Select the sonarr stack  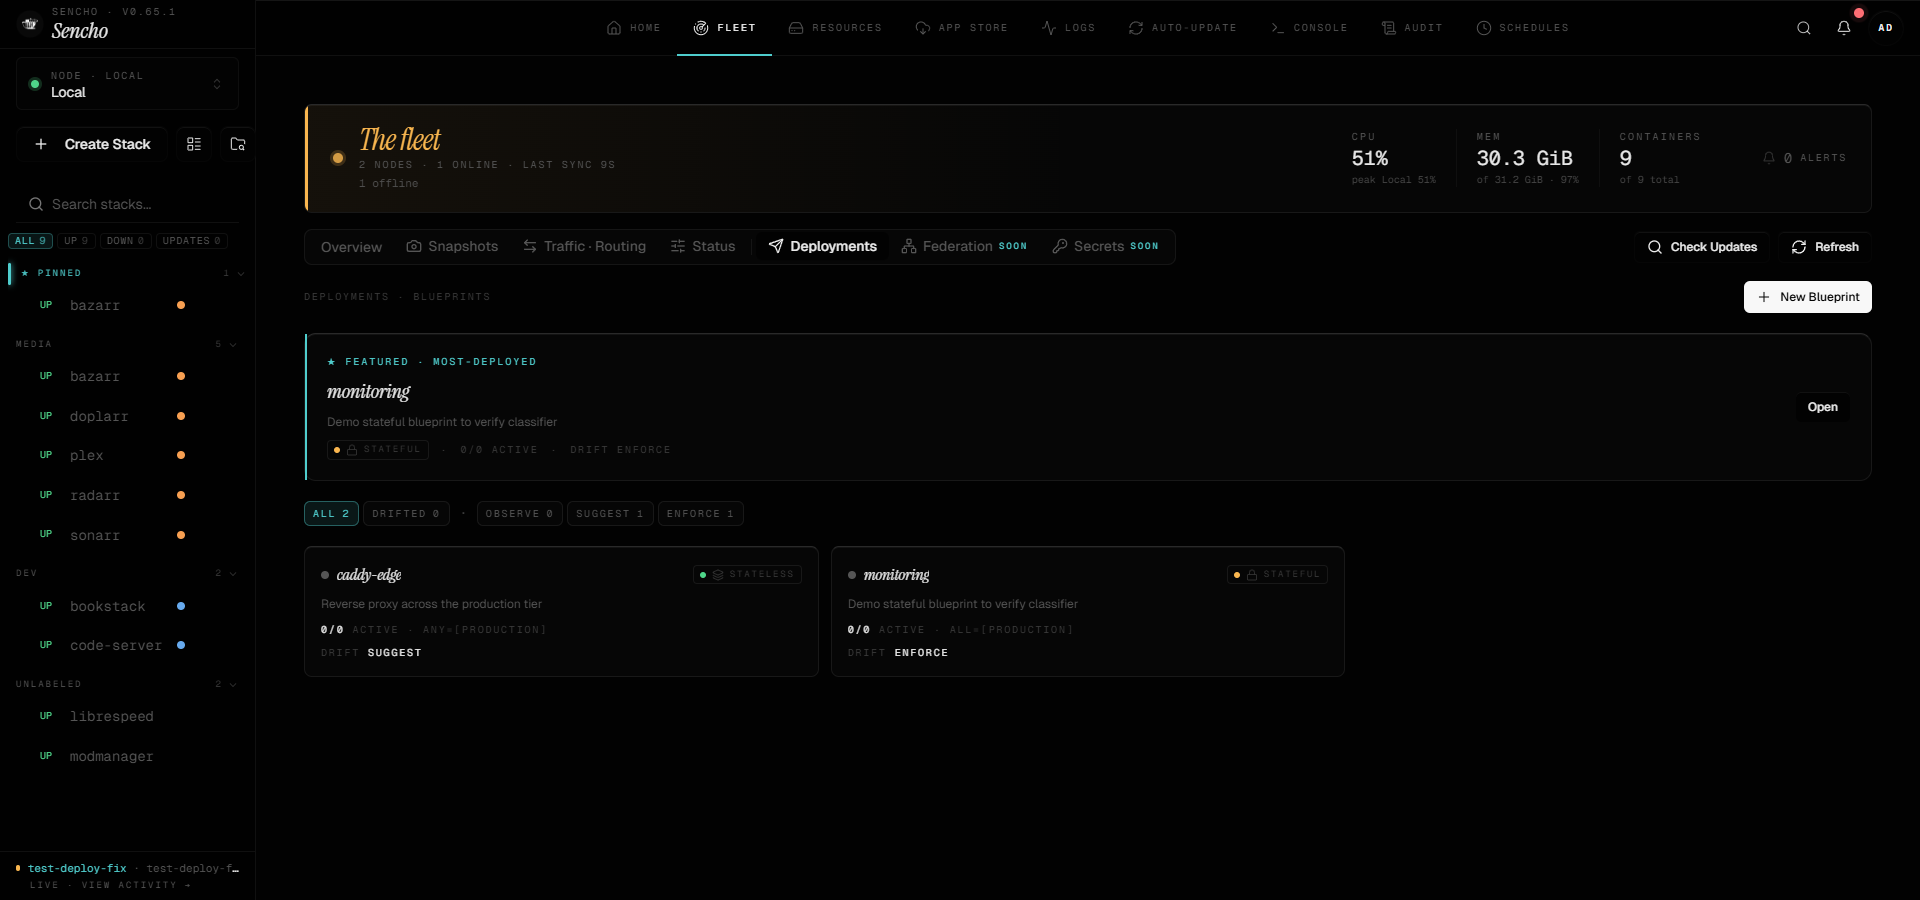(x=128, y=535)
